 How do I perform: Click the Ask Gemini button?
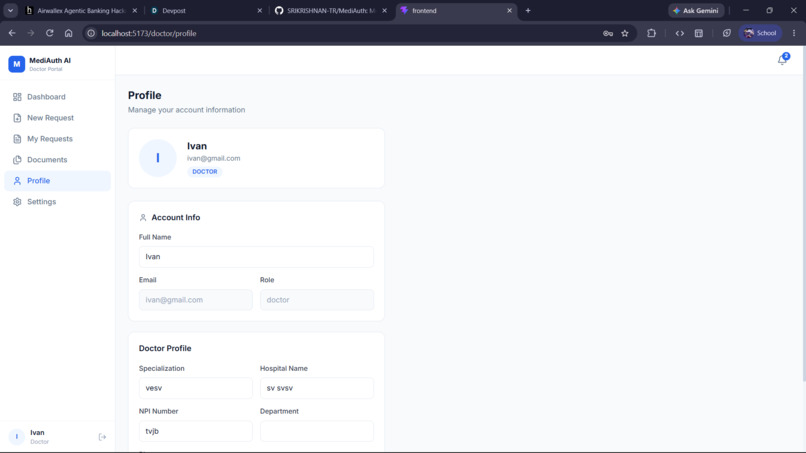click(x=696, y=10)
